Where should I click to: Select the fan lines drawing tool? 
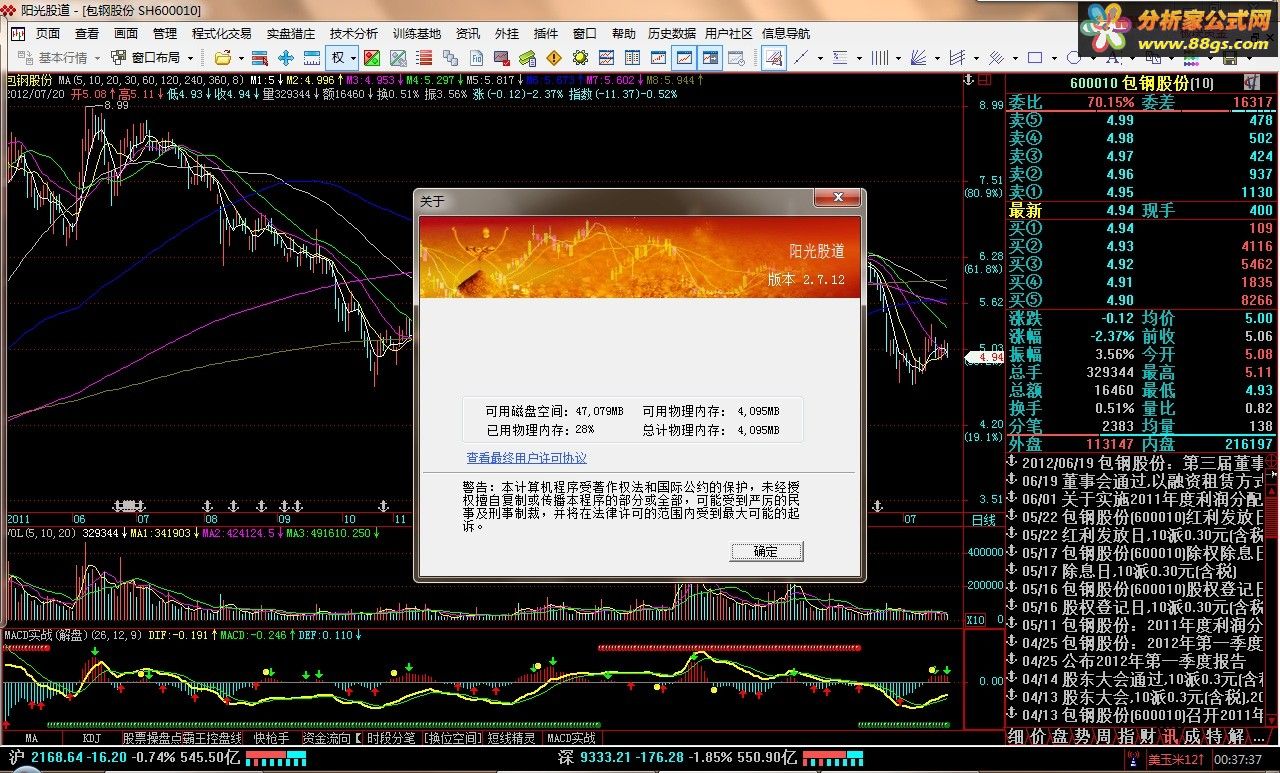[x=918, y=58]
